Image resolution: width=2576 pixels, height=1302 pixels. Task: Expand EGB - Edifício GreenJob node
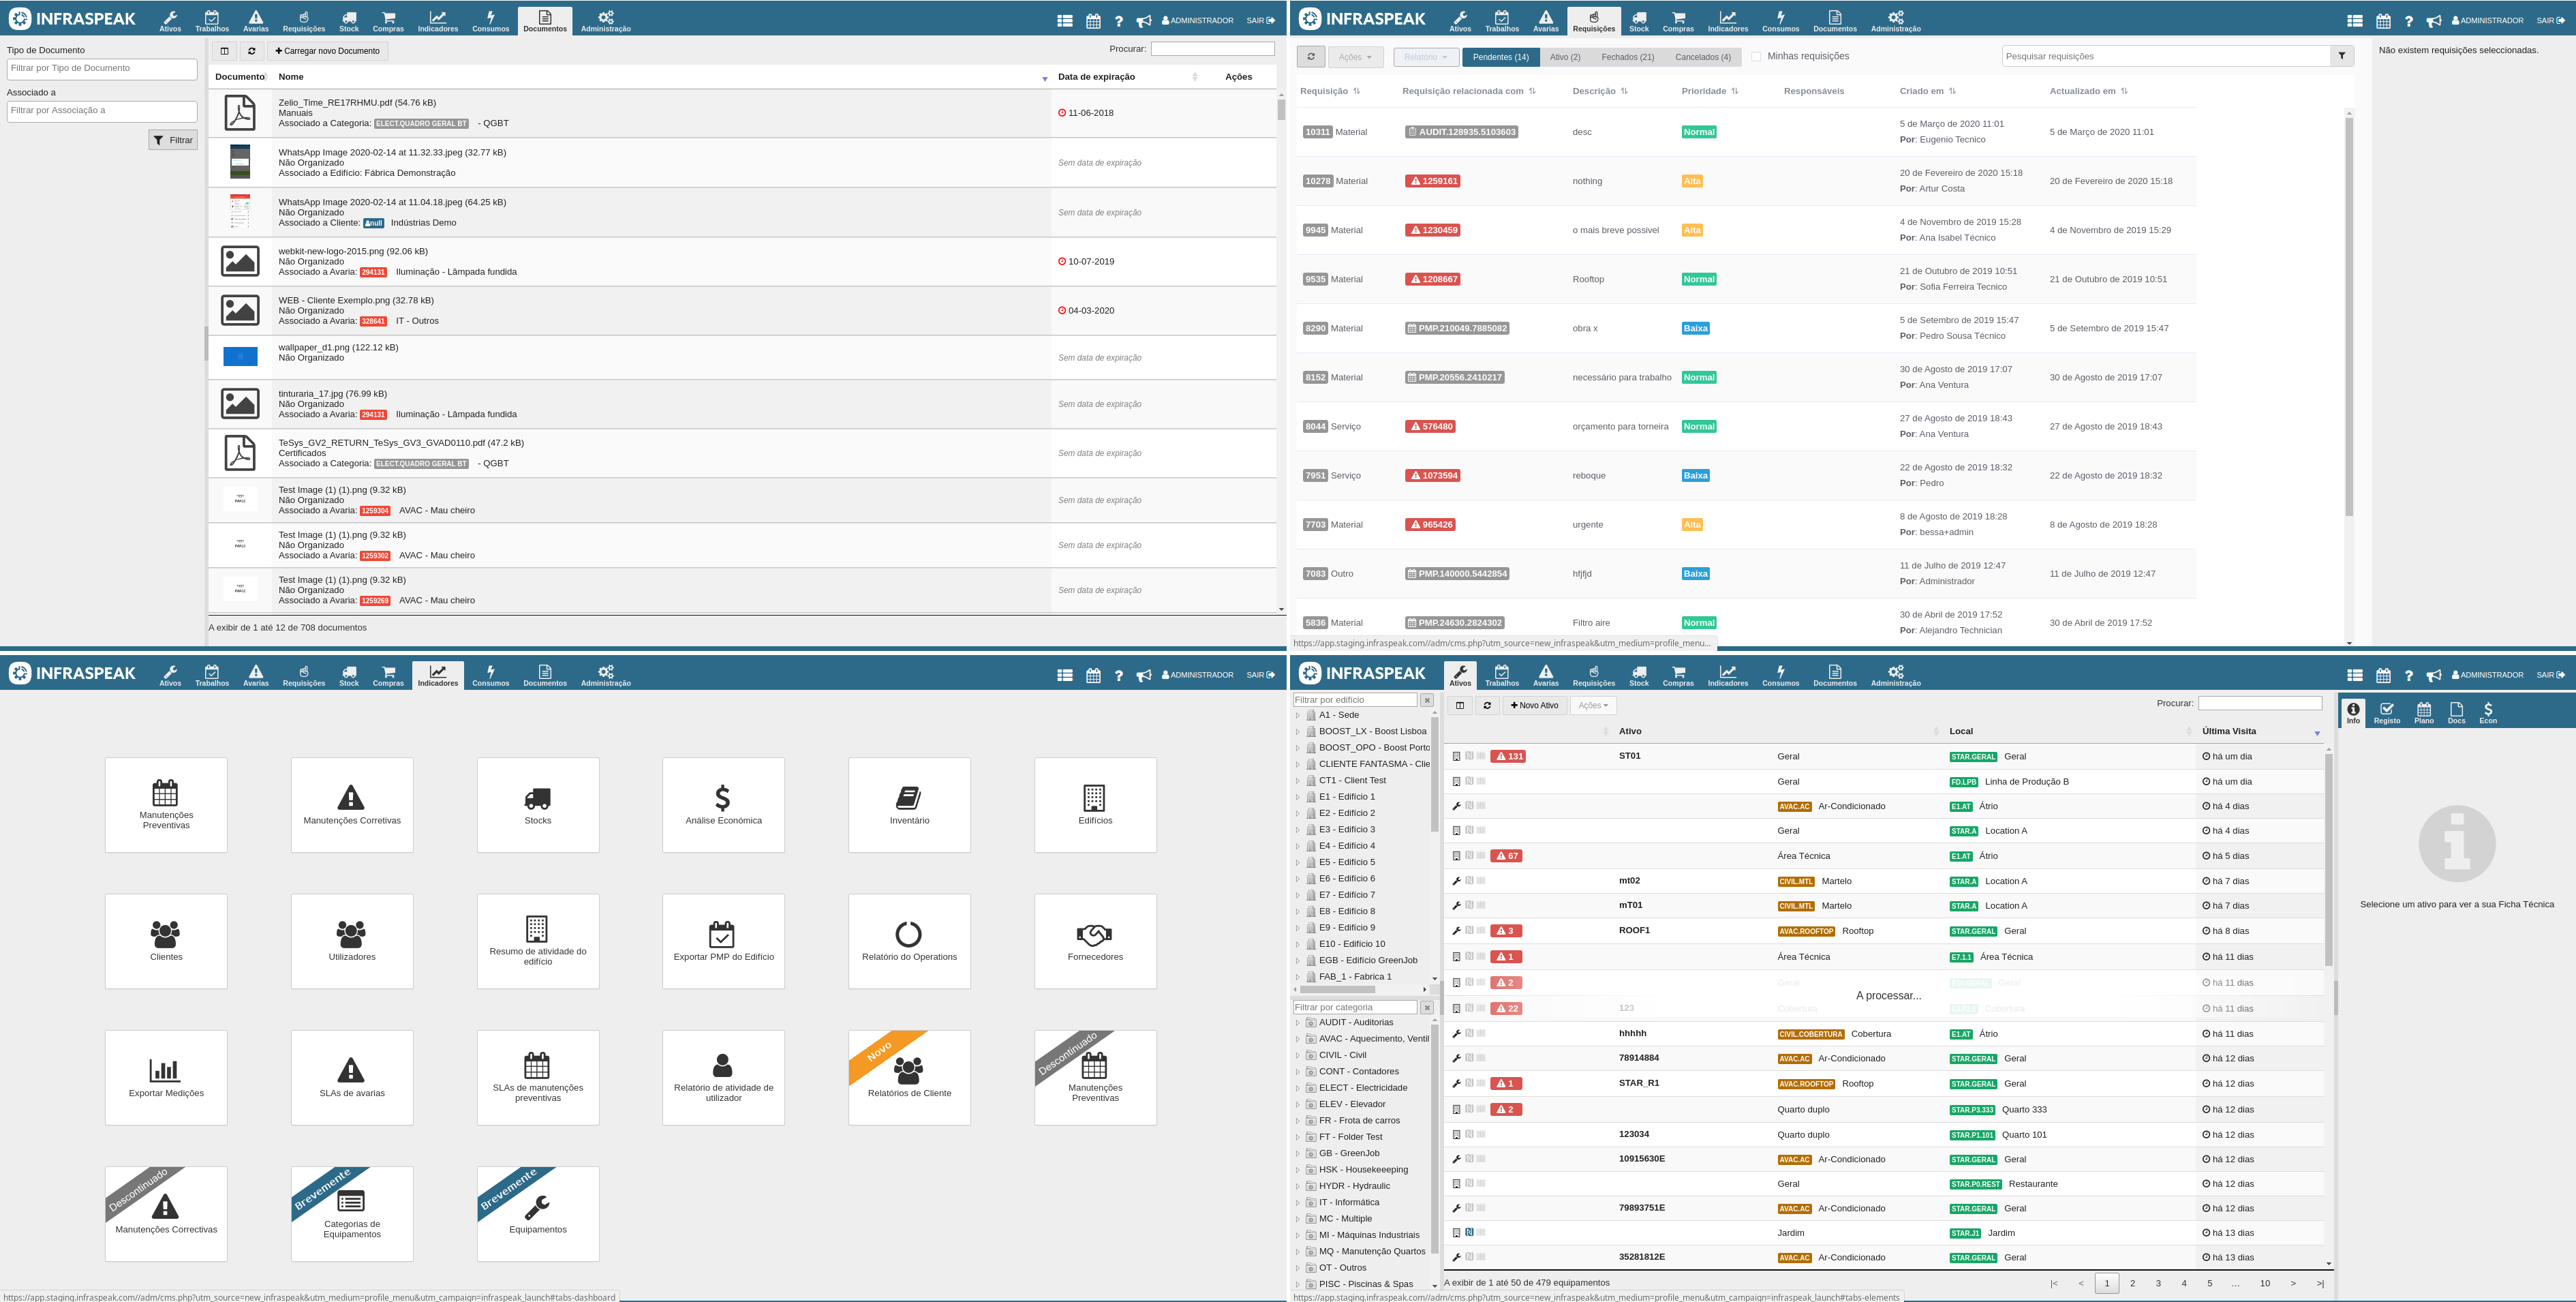point(1298,961)
